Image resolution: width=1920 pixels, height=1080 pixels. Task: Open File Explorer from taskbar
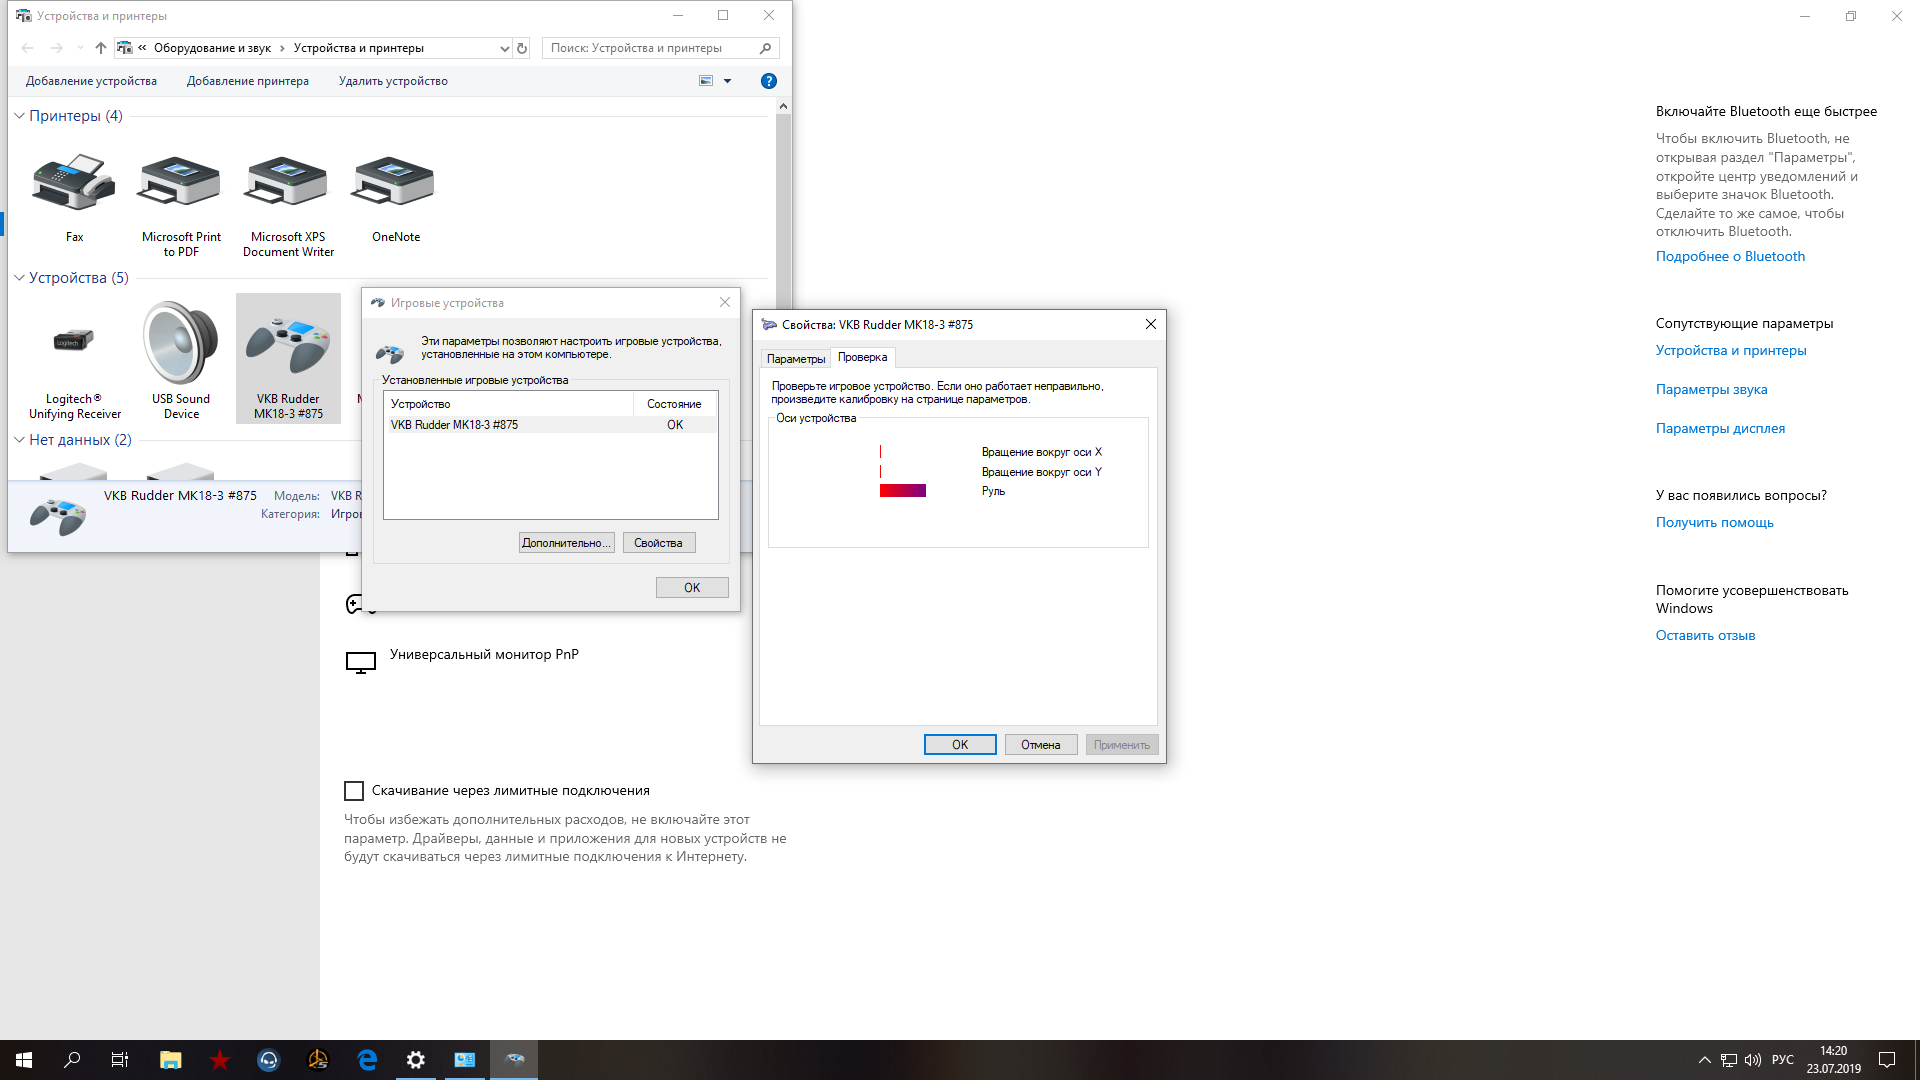coord(170,1060)
